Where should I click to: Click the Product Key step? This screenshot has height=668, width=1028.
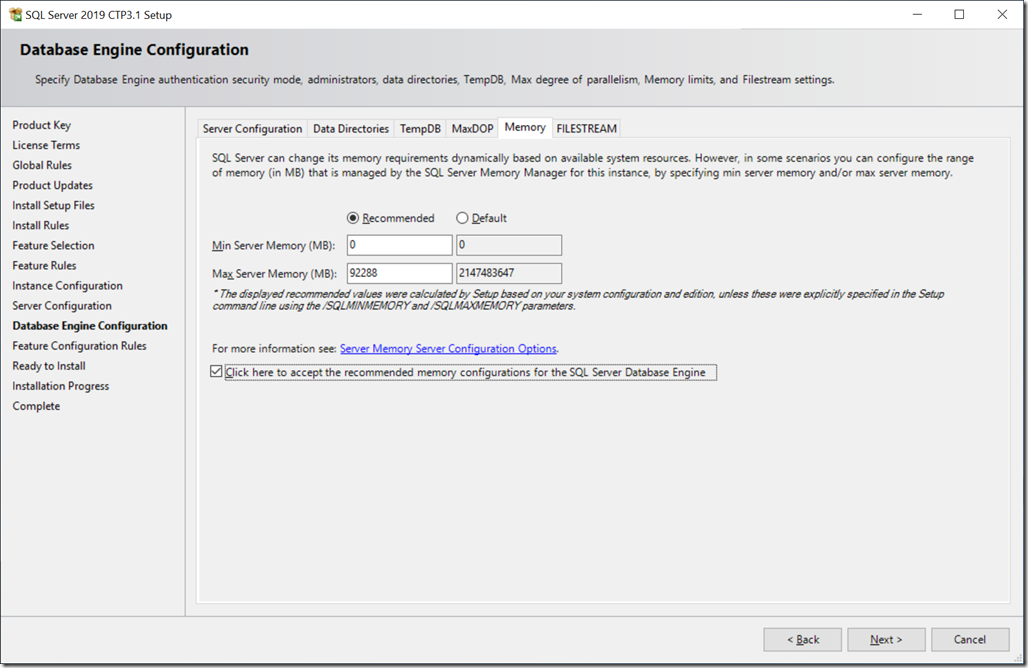click(41, 125)
